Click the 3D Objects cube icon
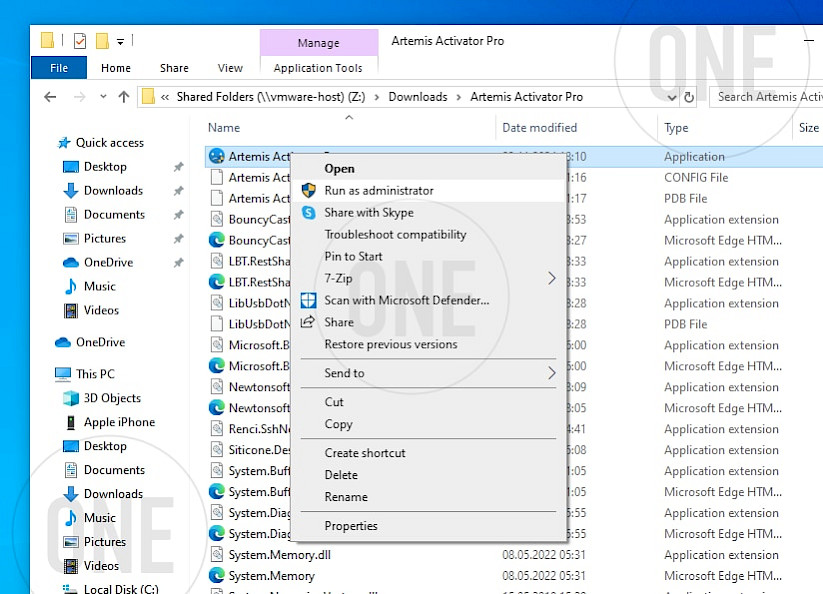 (70, 398)
